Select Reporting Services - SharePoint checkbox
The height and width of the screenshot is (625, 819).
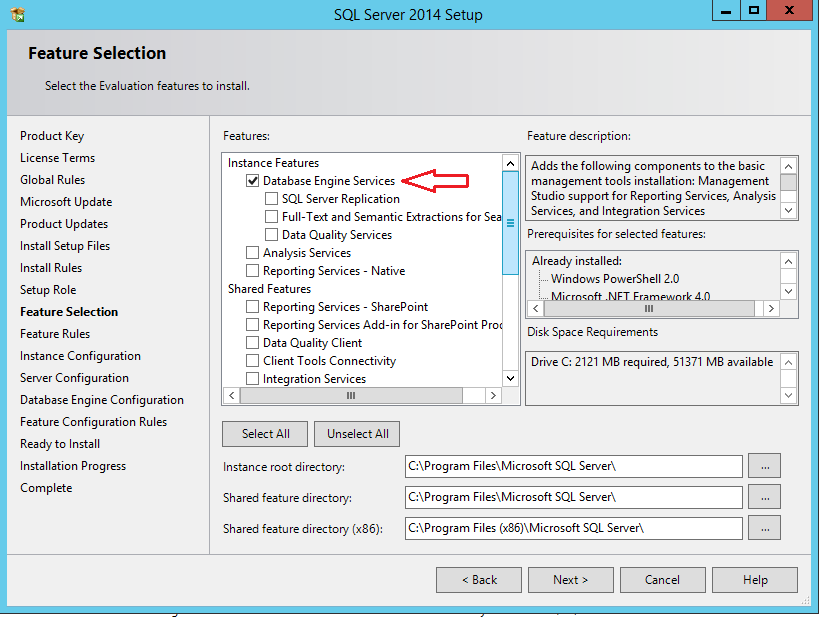coord(252,306)
